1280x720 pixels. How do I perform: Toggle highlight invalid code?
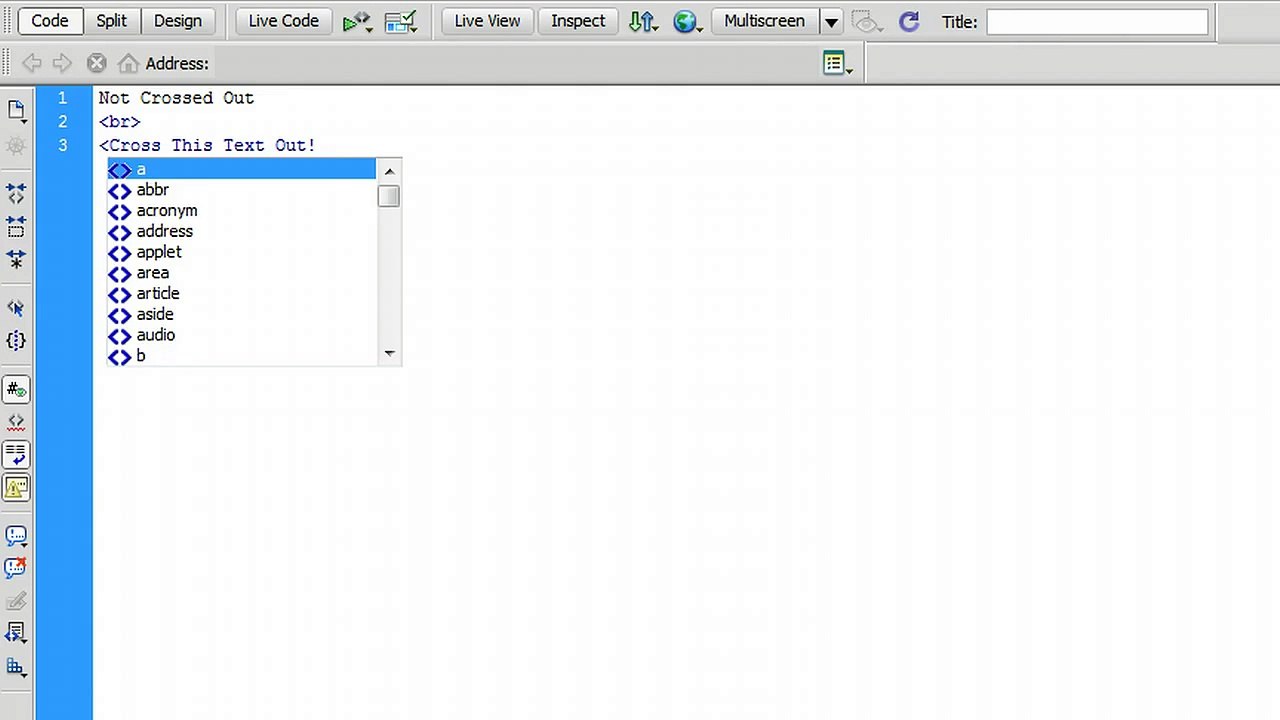(x=16, y=422)
